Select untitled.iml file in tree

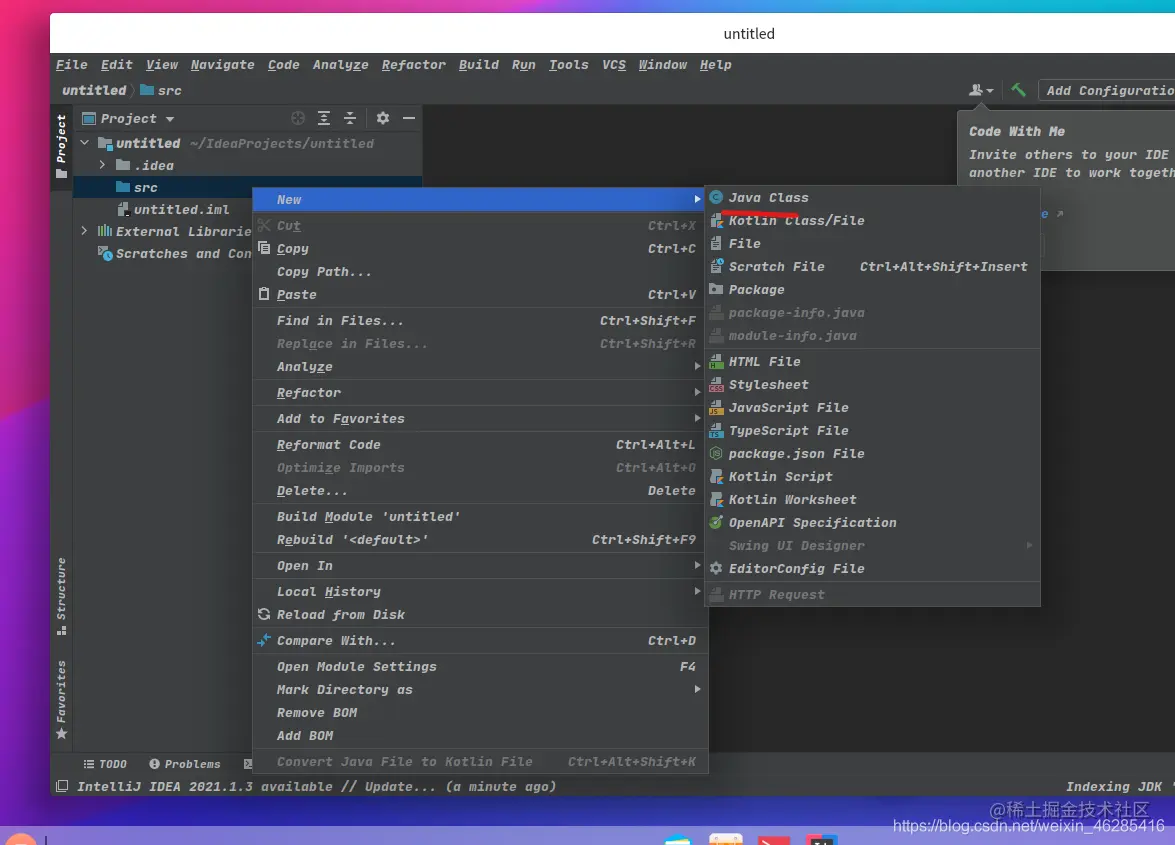click(x=174, y=209)
